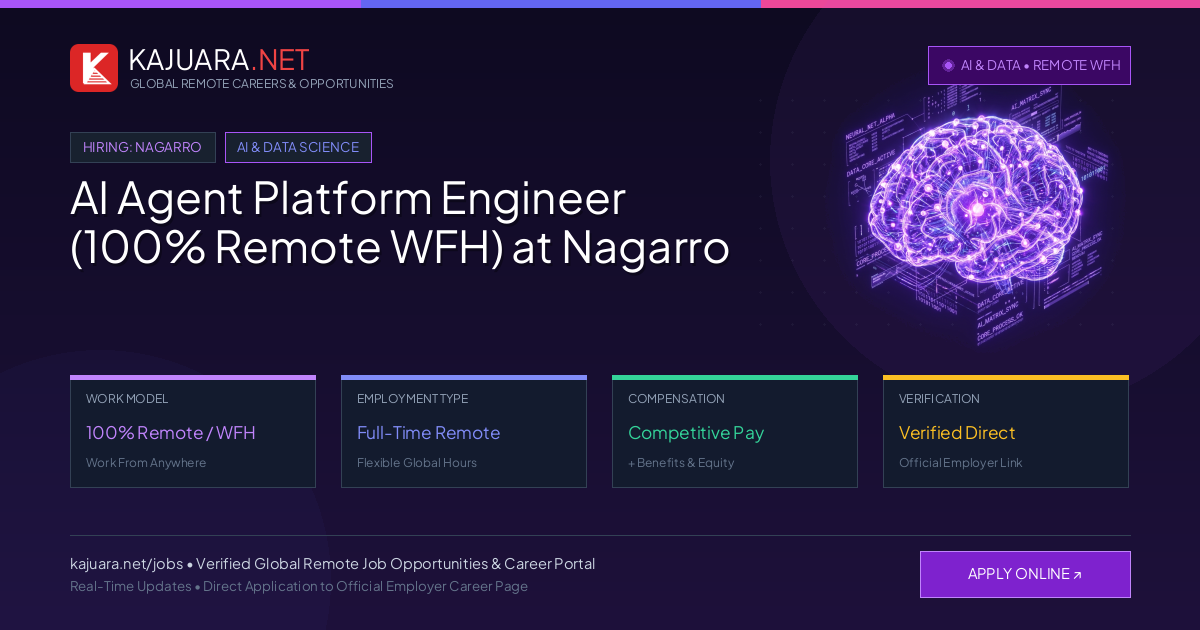1200x630 pixels.
Task: Click the hexagon icon in the AI & DATA badge
Action: click(948, 65)
